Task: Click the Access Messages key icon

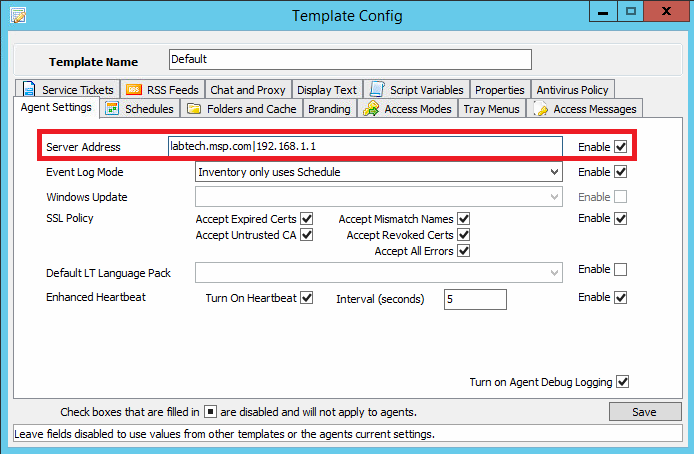Action: tap(541, 108)
